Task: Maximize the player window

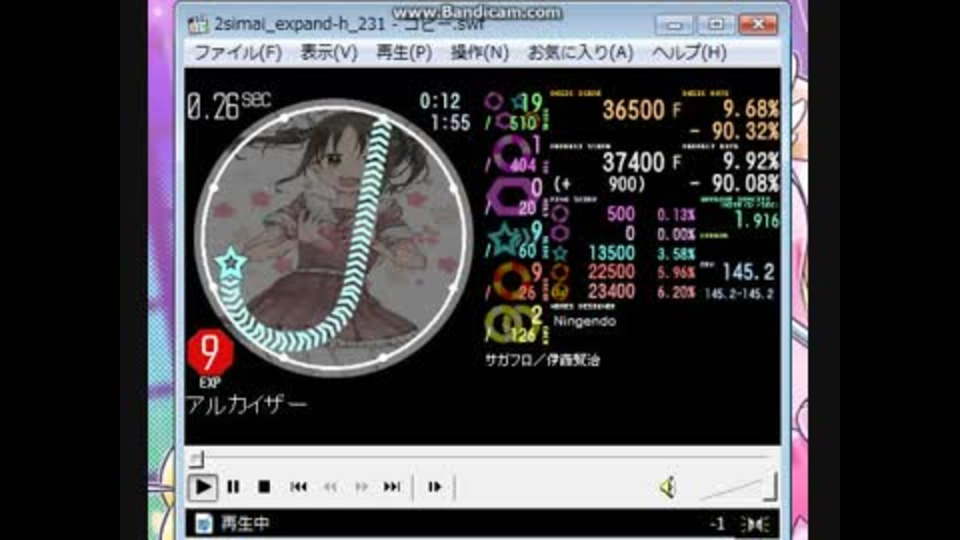Action: click(715, 25)
